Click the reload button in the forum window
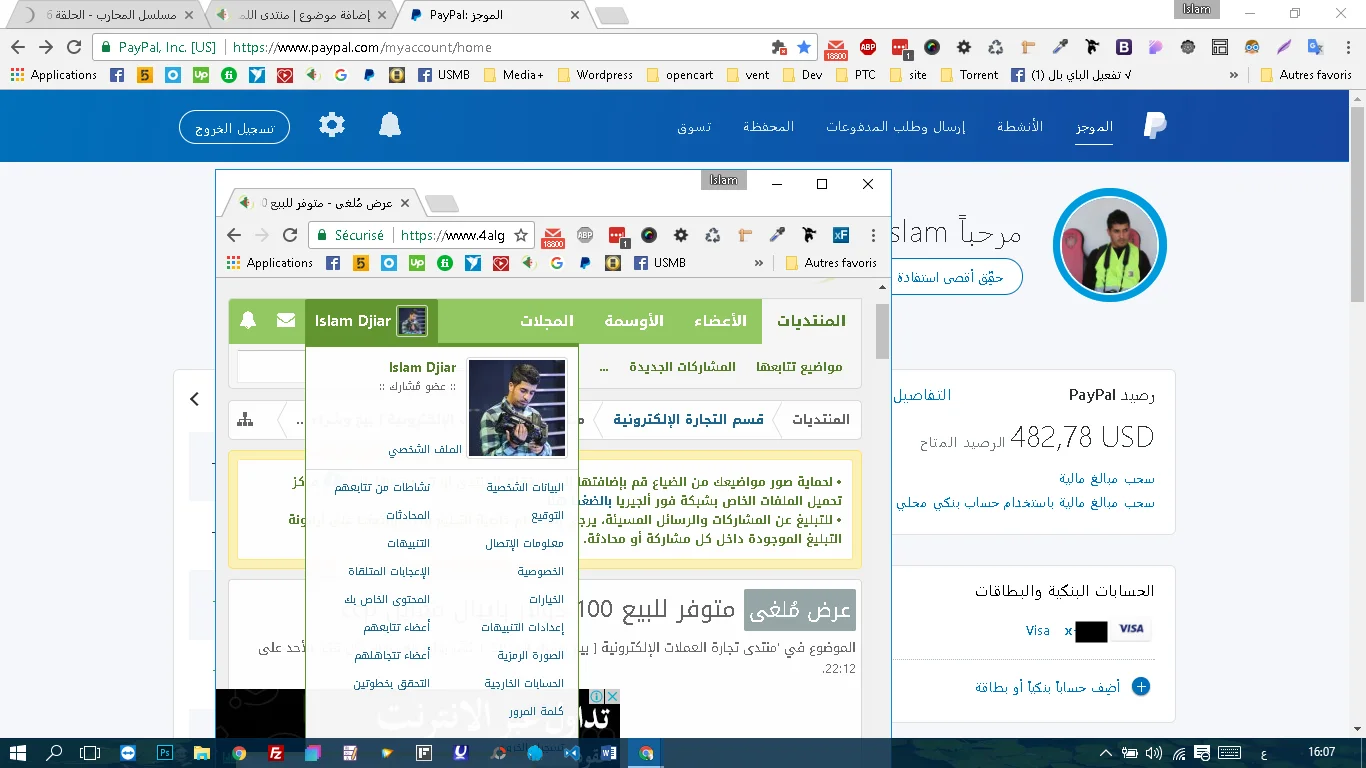The height and width of the screenshot is (768, 1366). 290,235
